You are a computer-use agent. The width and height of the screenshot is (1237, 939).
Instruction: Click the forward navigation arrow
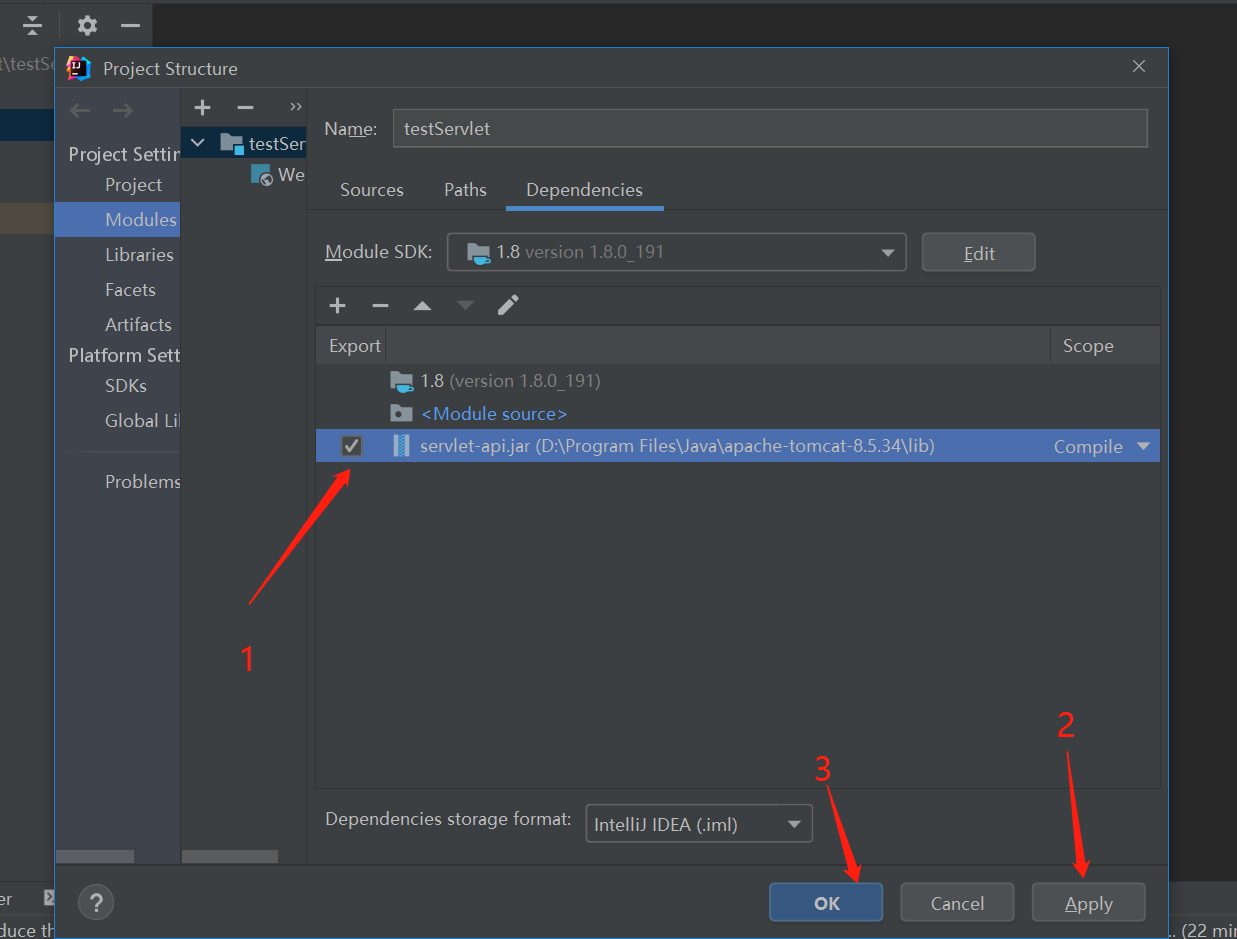coord(123,110)
